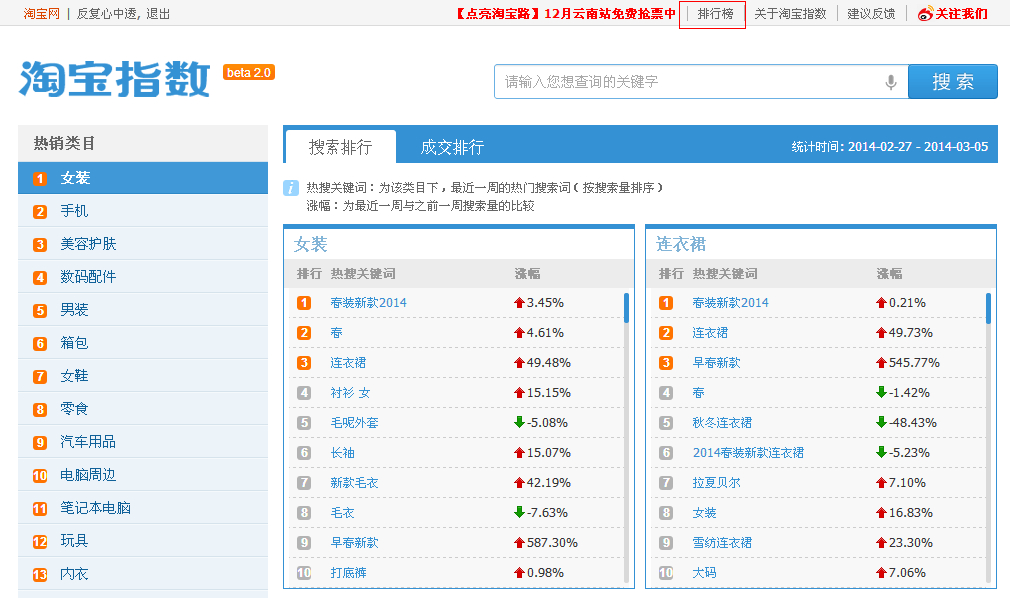The height and width of the screenshot is (598, 1010).
Task: Click the -48.43% growth value
Action: (913, 423)
